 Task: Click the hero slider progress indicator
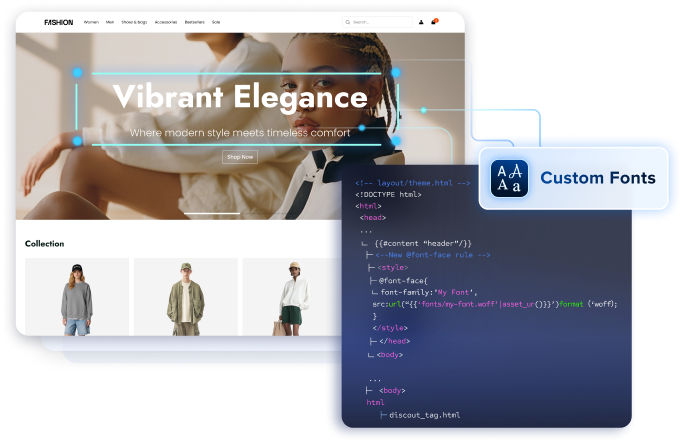click(x=214, y=213)
